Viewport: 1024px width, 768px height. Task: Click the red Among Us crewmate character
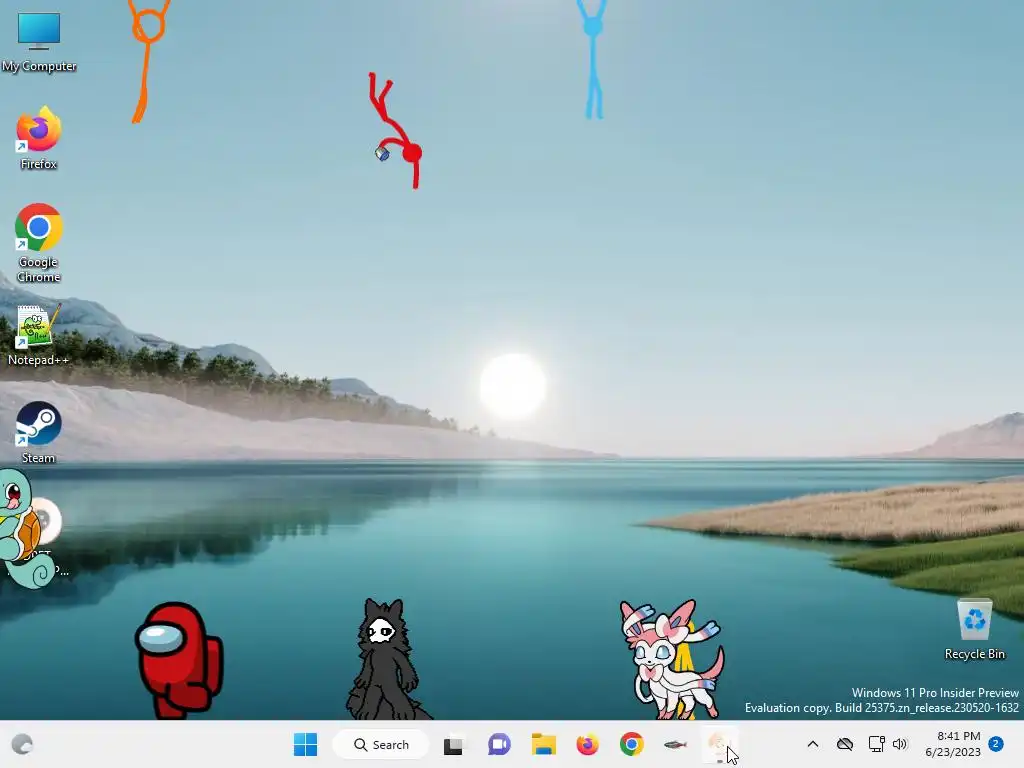coord(180,660)
